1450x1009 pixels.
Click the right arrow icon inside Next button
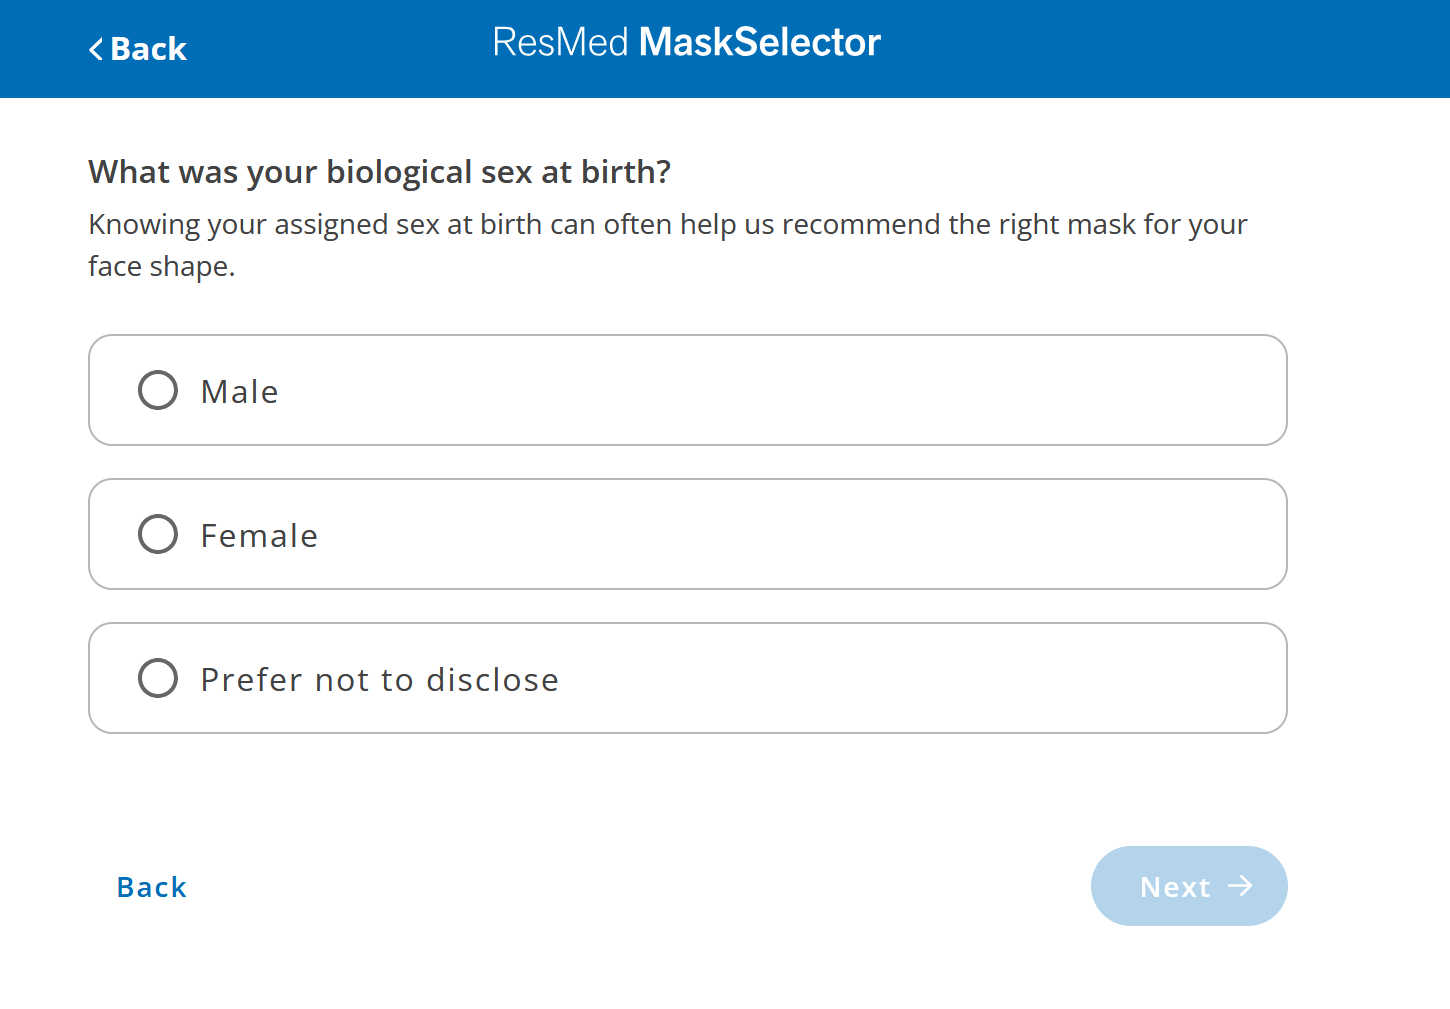point(1241,886)
